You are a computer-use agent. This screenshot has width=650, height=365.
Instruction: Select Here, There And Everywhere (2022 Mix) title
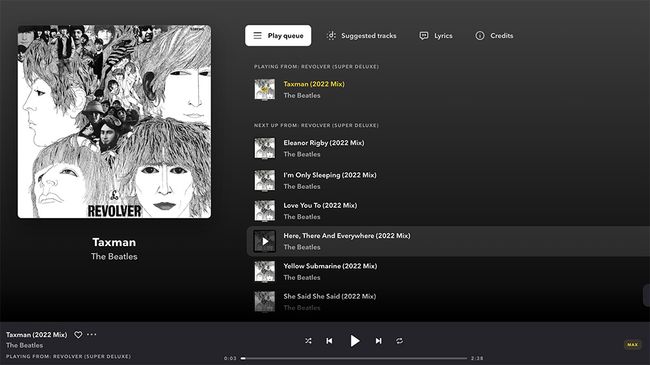(x=347, y=236)
